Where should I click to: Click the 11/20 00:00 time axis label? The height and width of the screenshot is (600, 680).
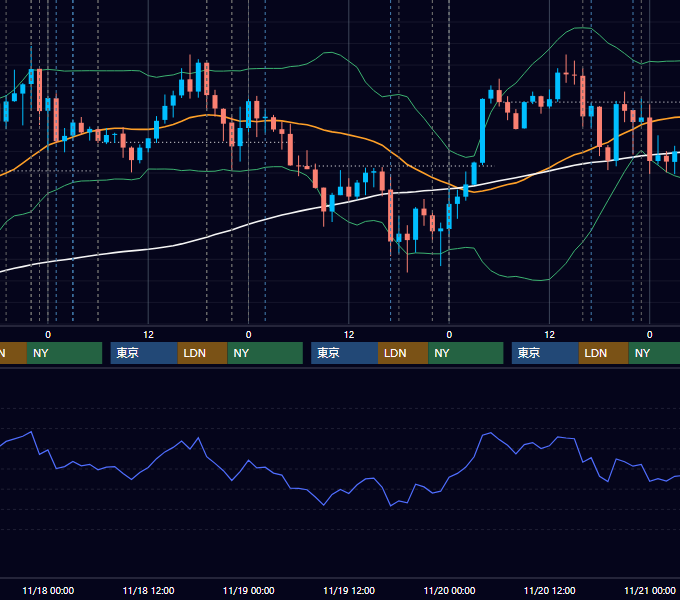coord(449,590)
